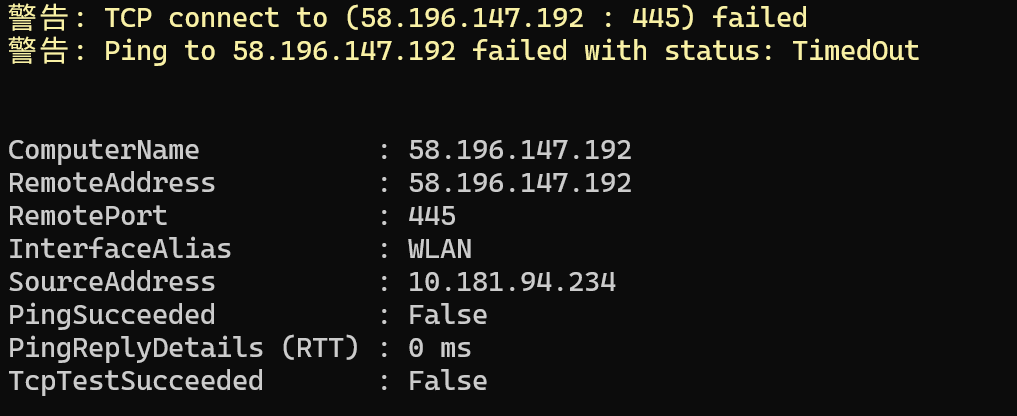Click the RemotePort property label
This screenshot has width=1017, height=416.
tap(88, 216)
